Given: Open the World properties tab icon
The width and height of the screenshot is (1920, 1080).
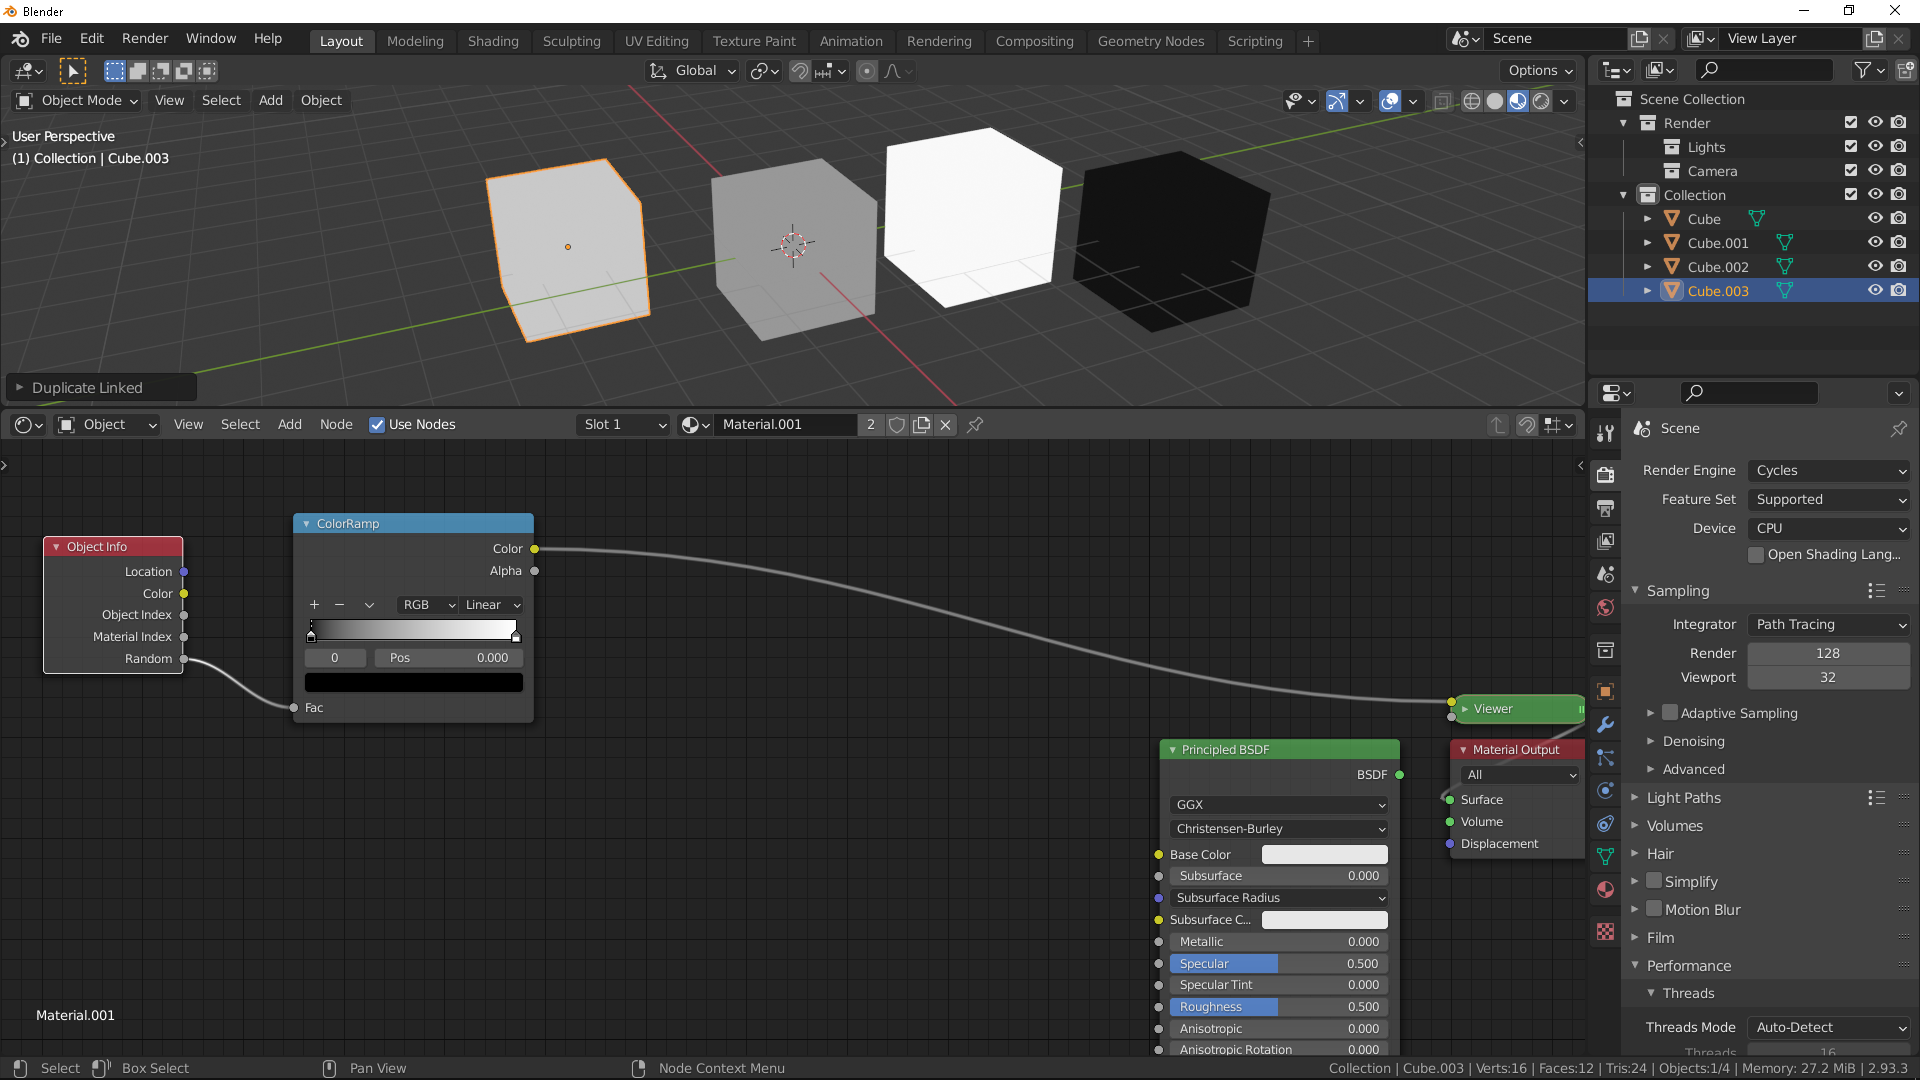Looking at the screenshot, I should 1605,608.
